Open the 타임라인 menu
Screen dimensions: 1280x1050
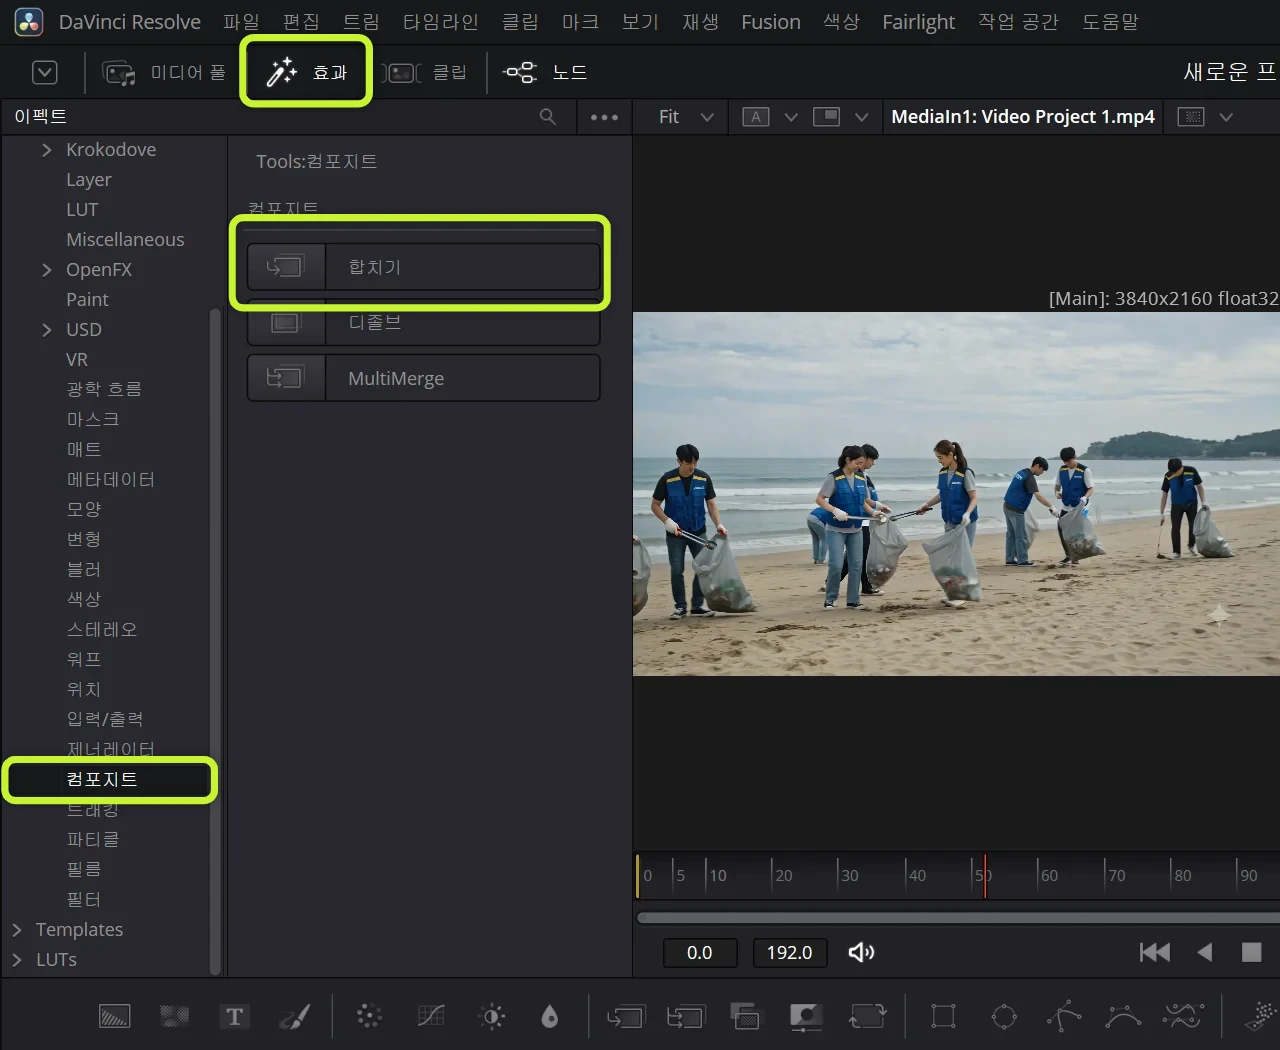[441, 22]
